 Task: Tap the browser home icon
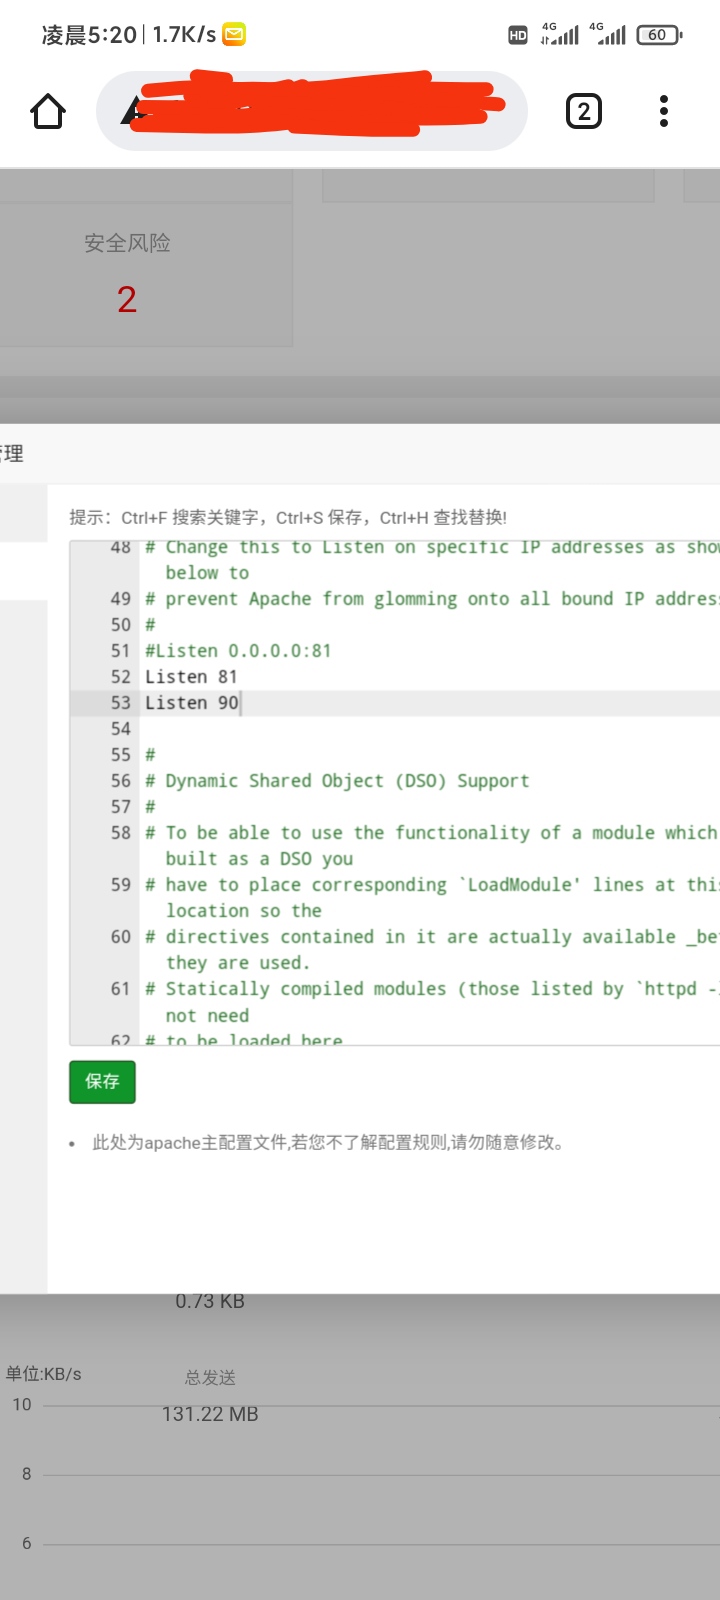click(48, 111)
